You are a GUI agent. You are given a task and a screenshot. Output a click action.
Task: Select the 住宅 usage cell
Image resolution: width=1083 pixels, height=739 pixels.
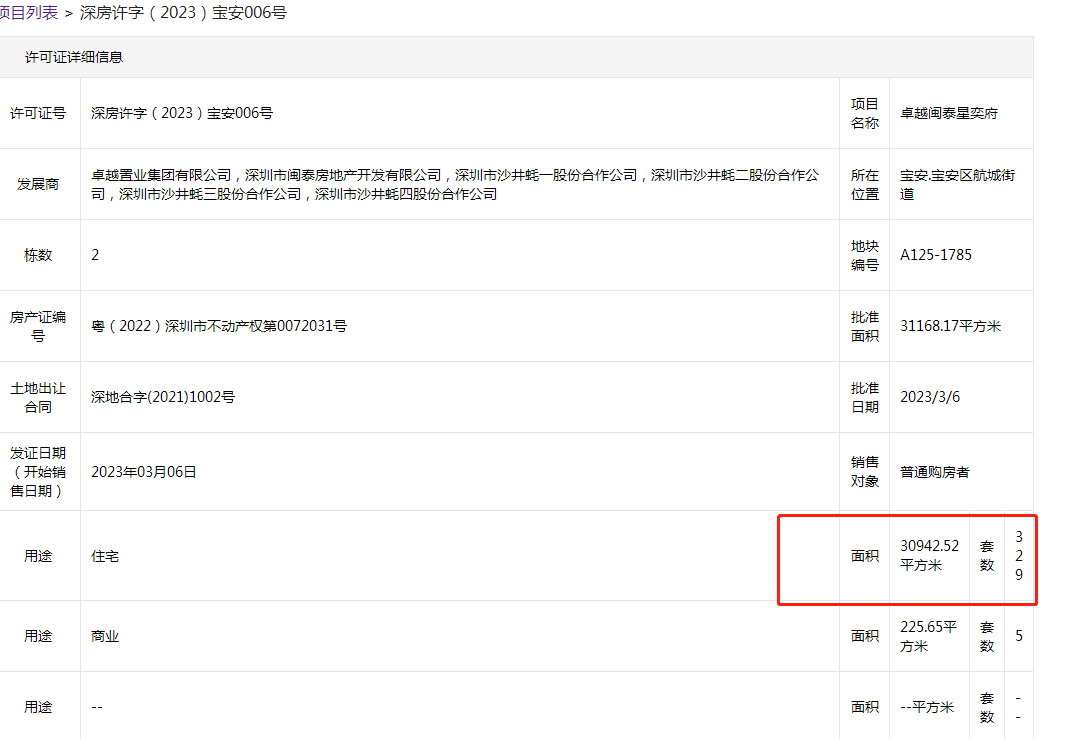104,556
